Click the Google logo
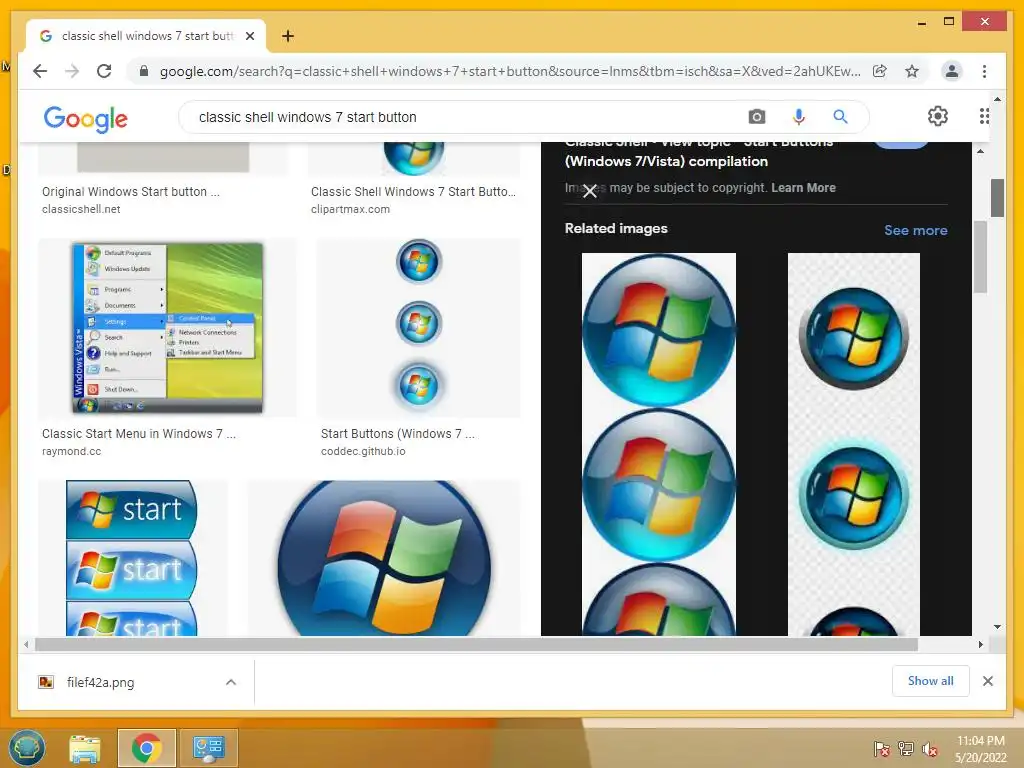Screen dimensions: 1024x768 tap(86, 119)
